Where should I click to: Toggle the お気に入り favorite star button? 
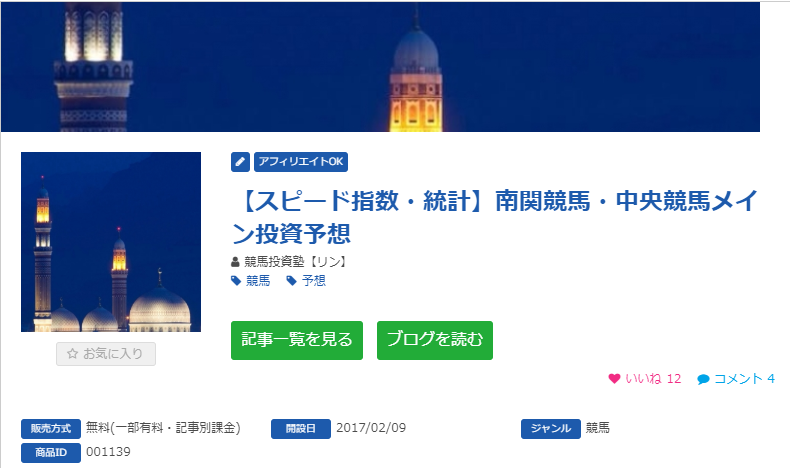106,354
